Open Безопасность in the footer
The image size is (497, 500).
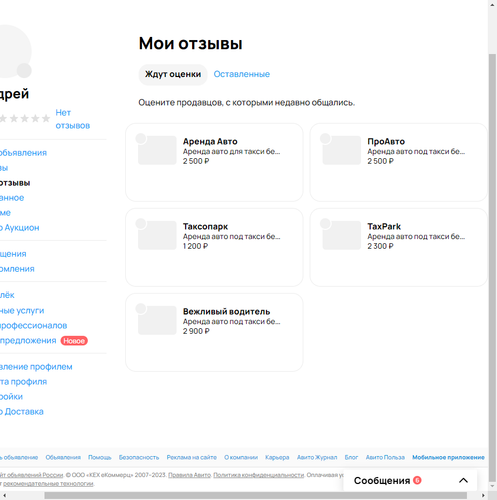point(139,457)
